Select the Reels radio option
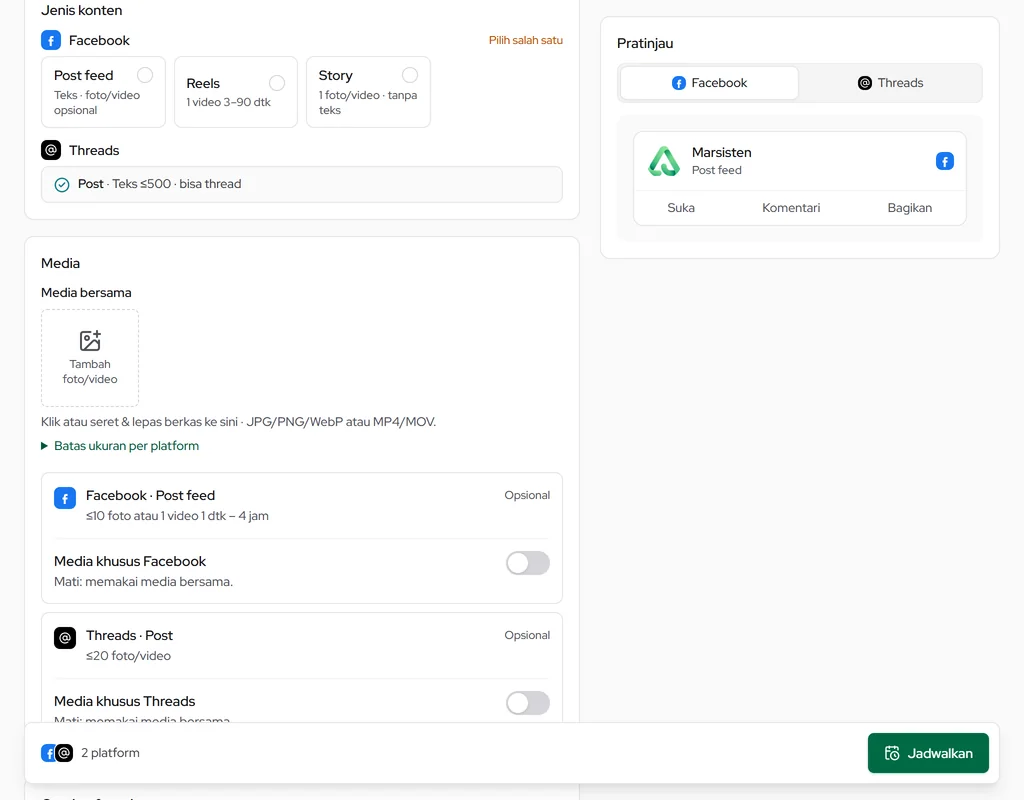Screen dimensions: 1024x800 point(277,83)
